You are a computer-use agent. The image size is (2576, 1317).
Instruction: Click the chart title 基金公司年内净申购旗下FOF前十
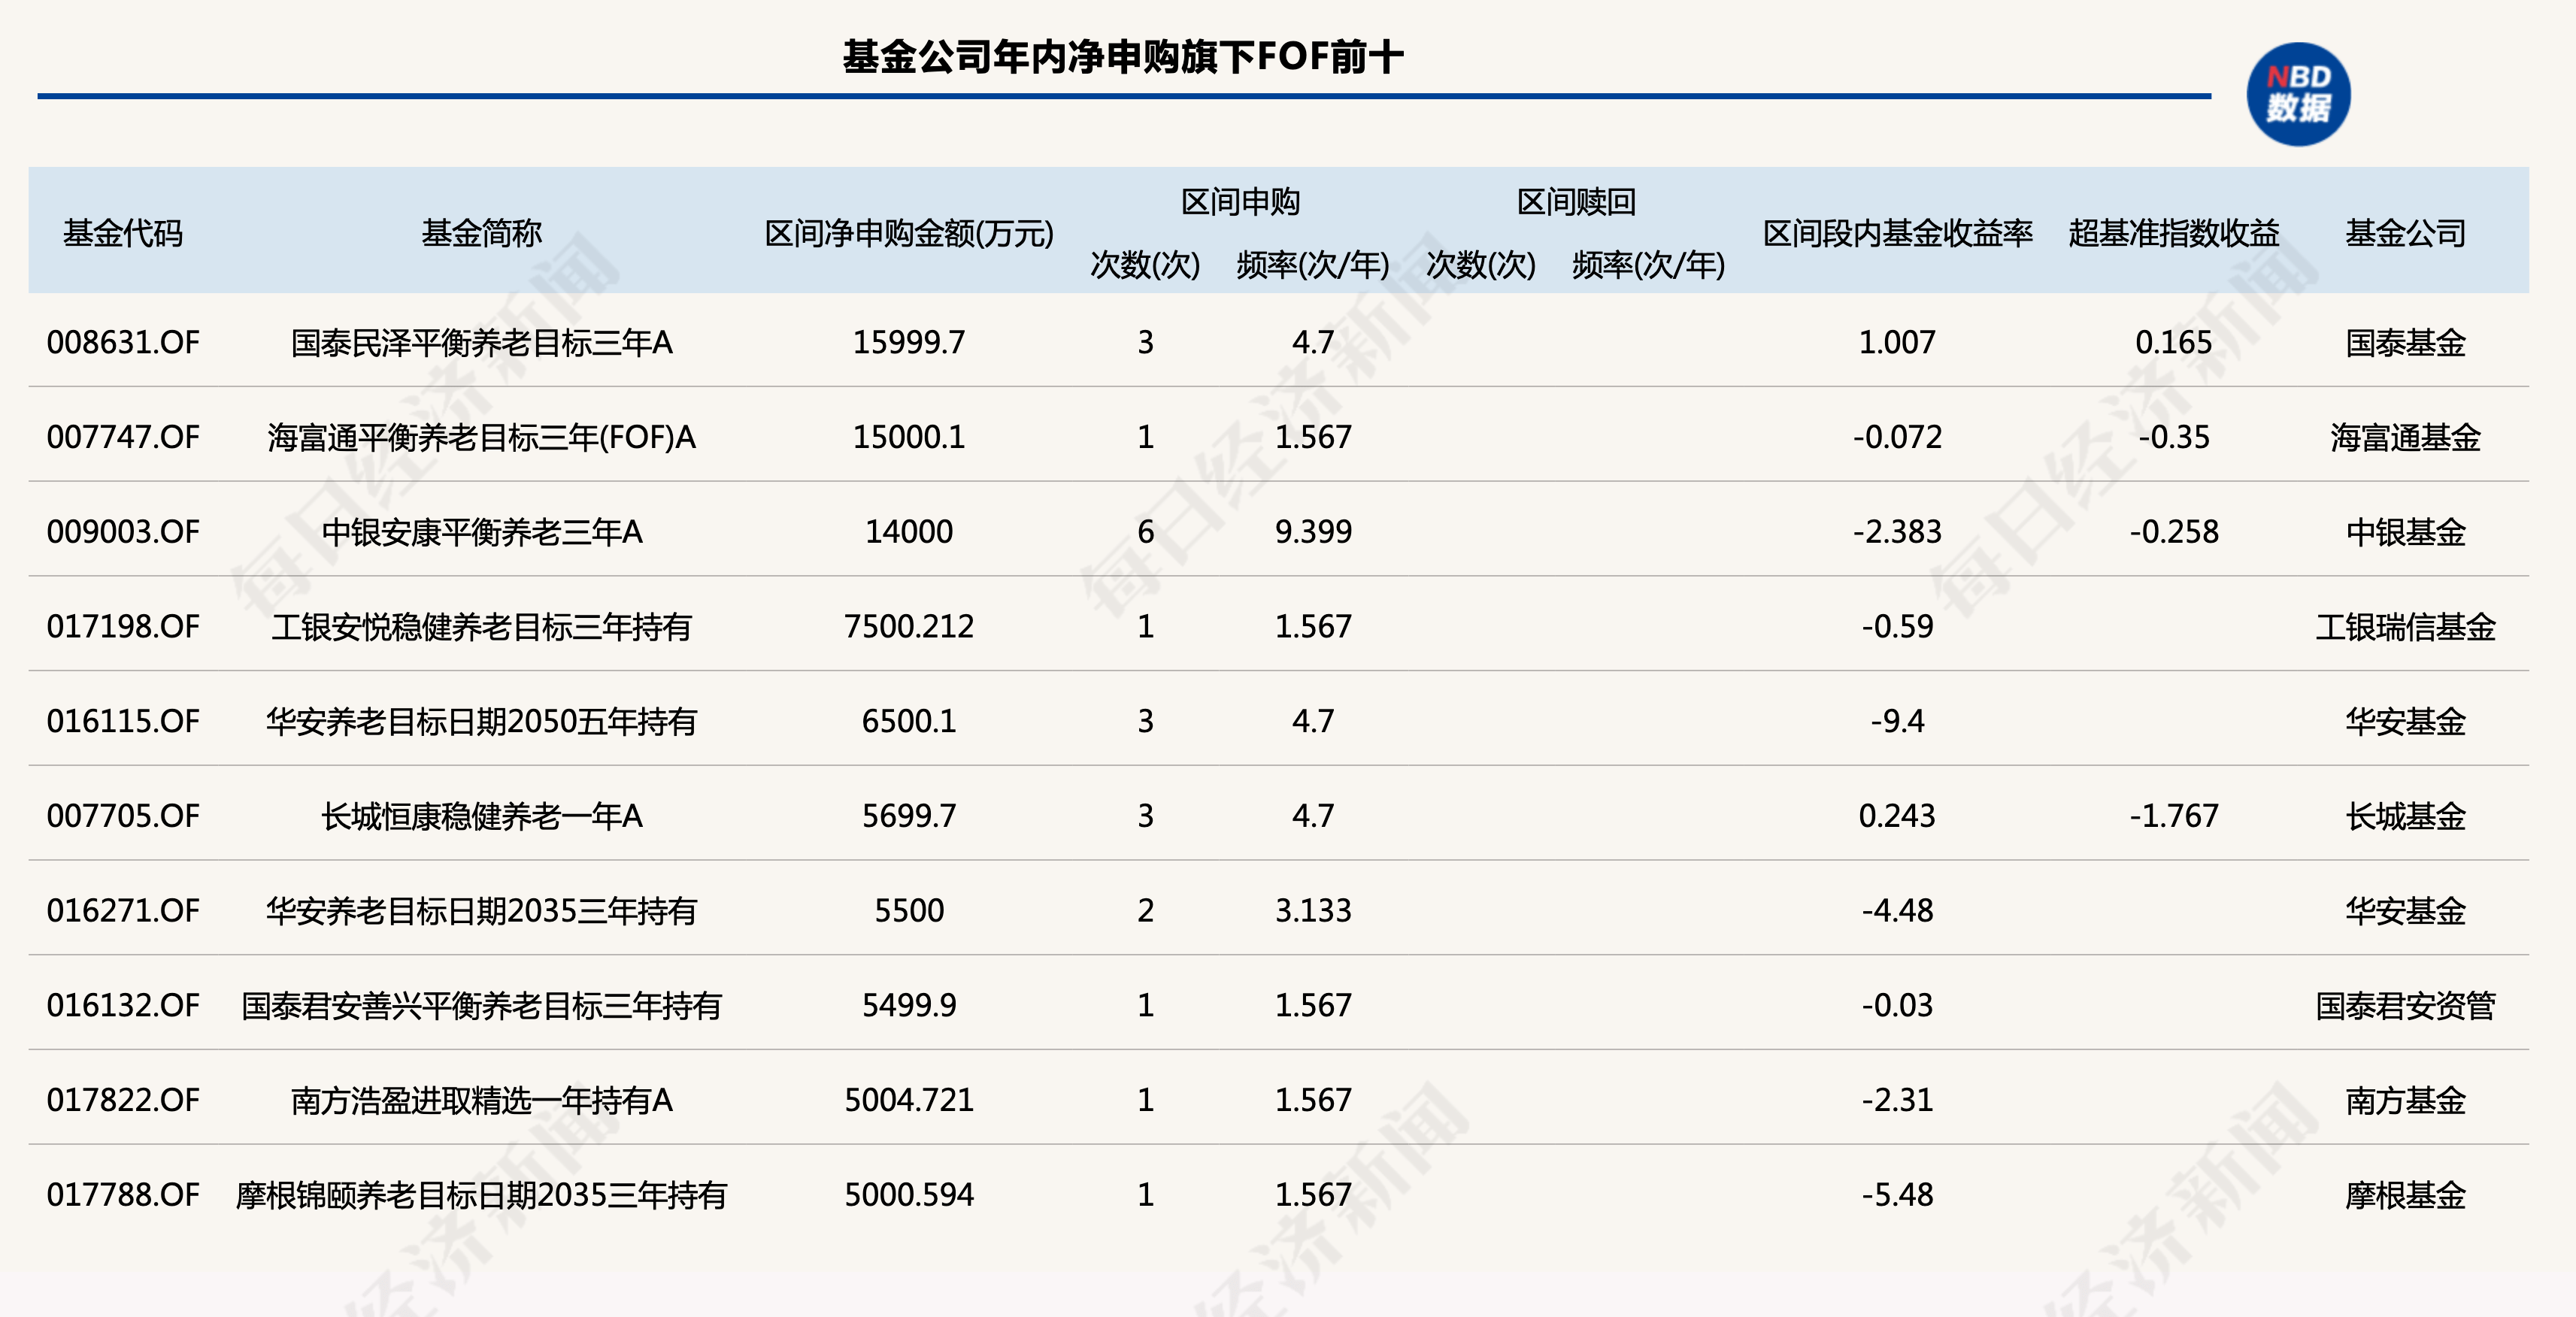pos(1123,57)
